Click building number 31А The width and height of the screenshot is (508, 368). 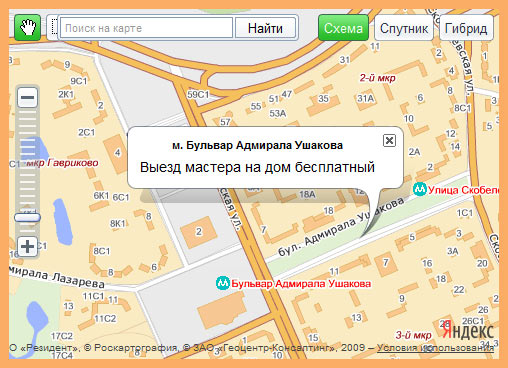click(x=366, y=98)
